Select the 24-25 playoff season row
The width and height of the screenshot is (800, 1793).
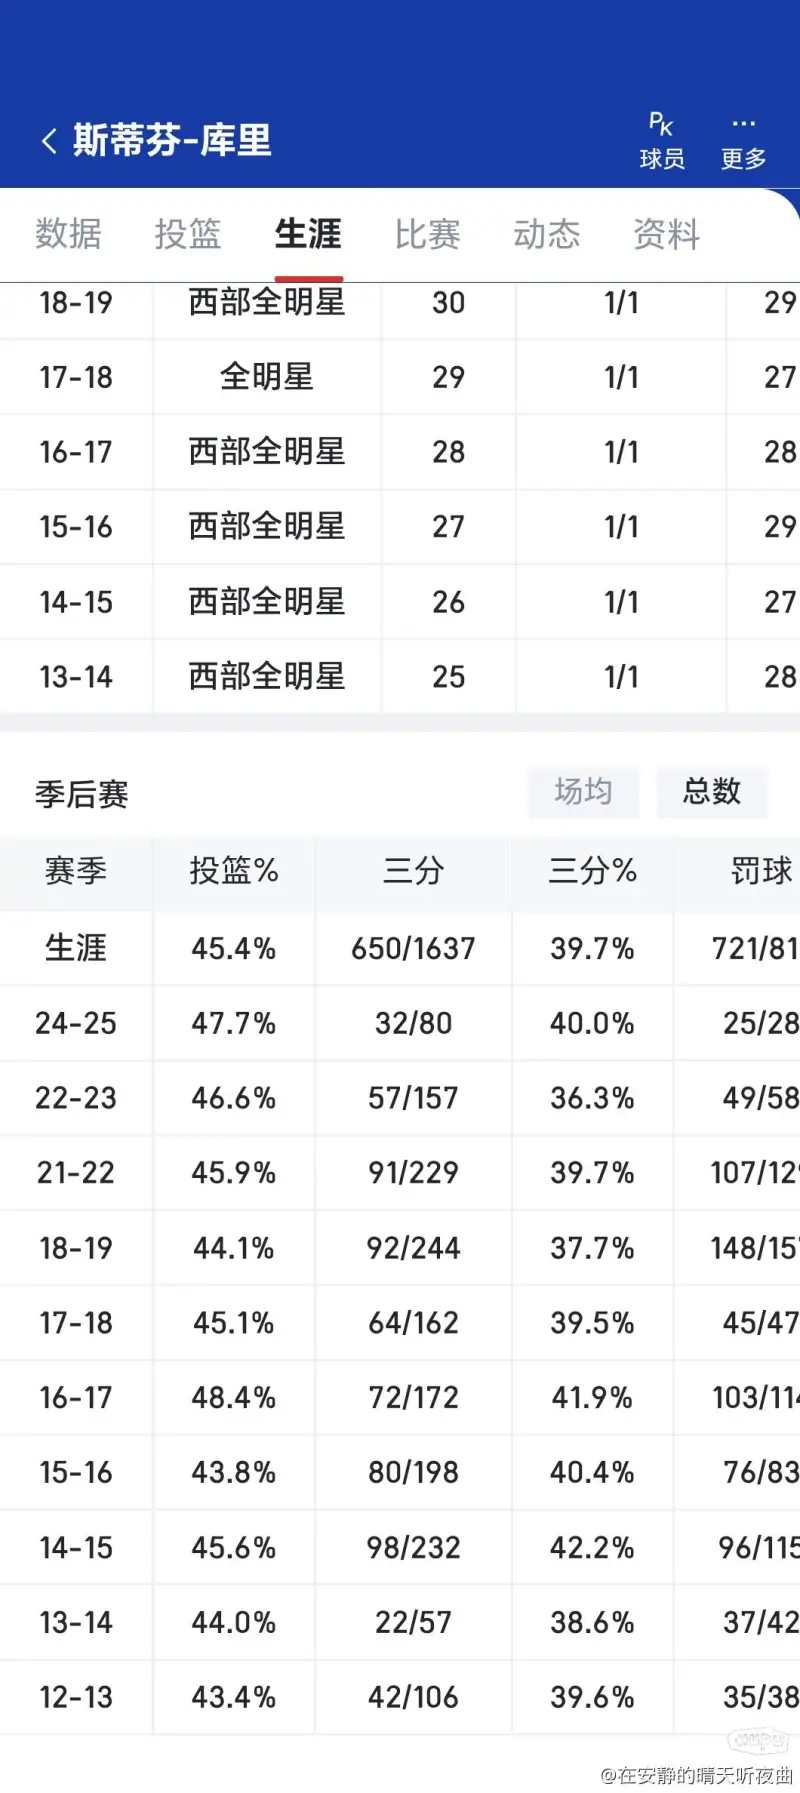400,1023
